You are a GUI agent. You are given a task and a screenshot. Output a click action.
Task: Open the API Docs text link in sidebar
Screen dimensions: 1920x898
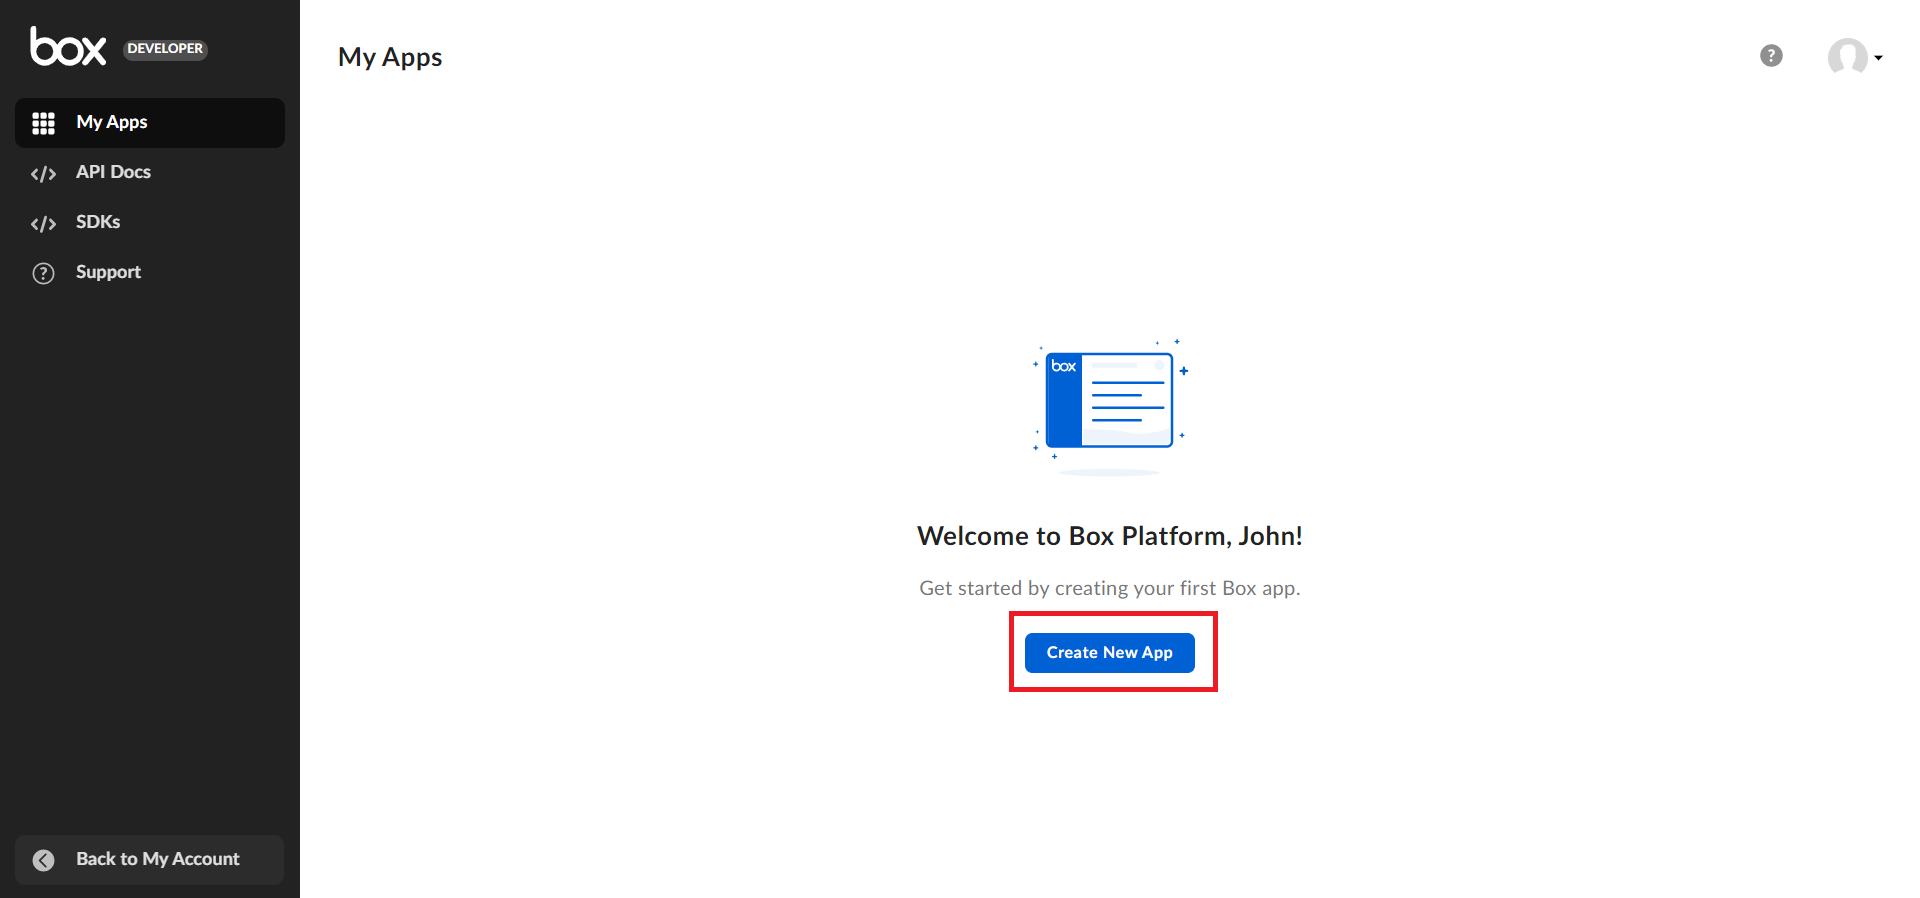113,172
